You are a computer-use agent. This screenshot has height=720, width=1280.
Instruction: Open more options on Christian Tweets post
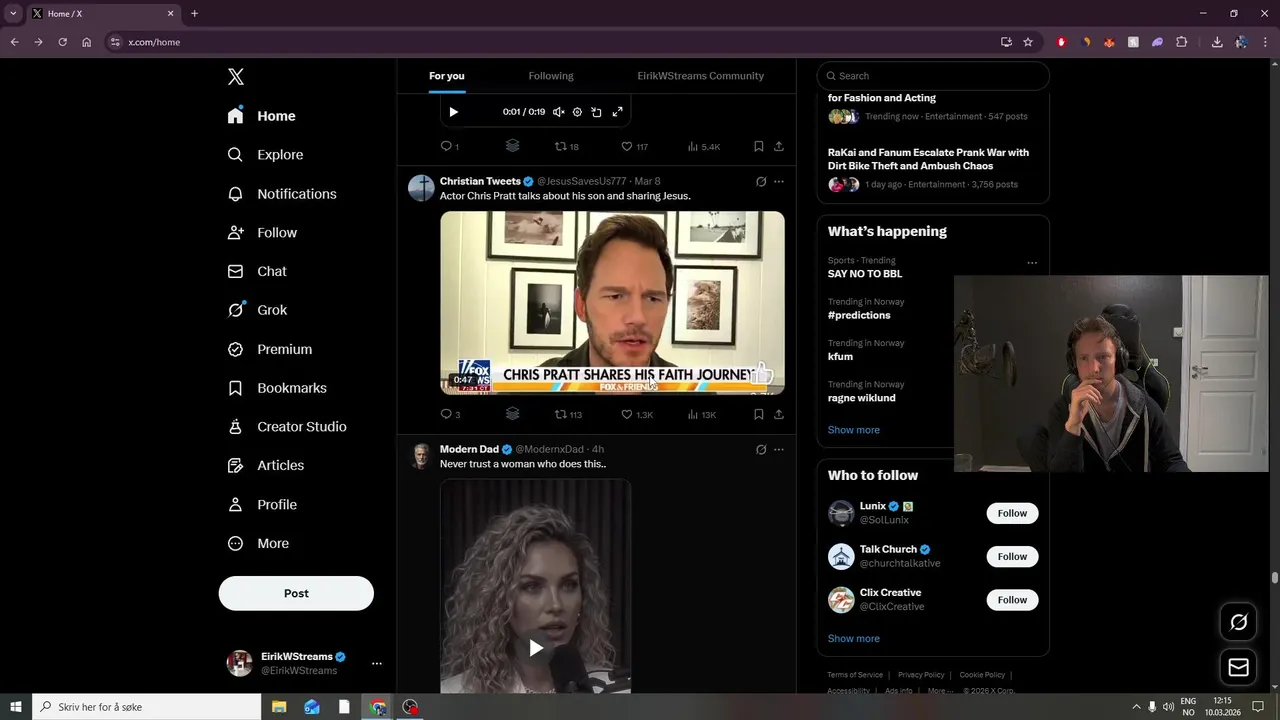779,182
